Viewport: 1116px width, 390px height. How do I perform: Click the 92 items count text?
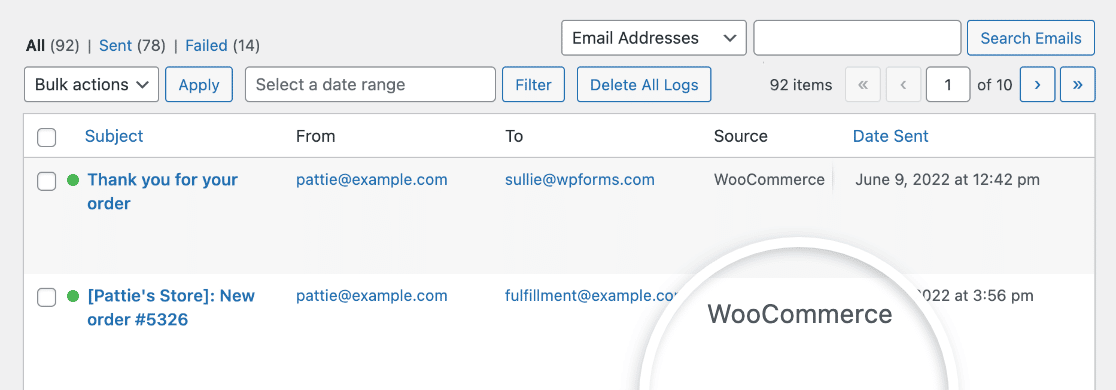[801, 85]
